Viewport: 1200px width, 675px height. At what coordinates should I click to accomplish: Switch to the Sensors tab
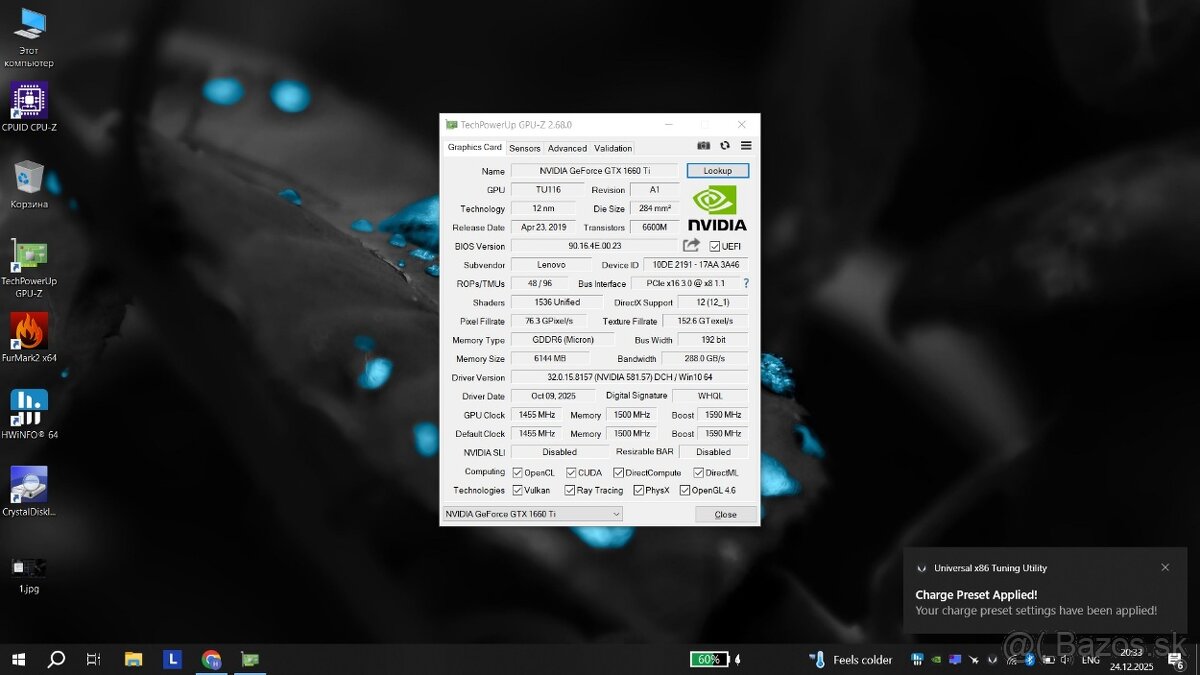click(x=524, y=147)
